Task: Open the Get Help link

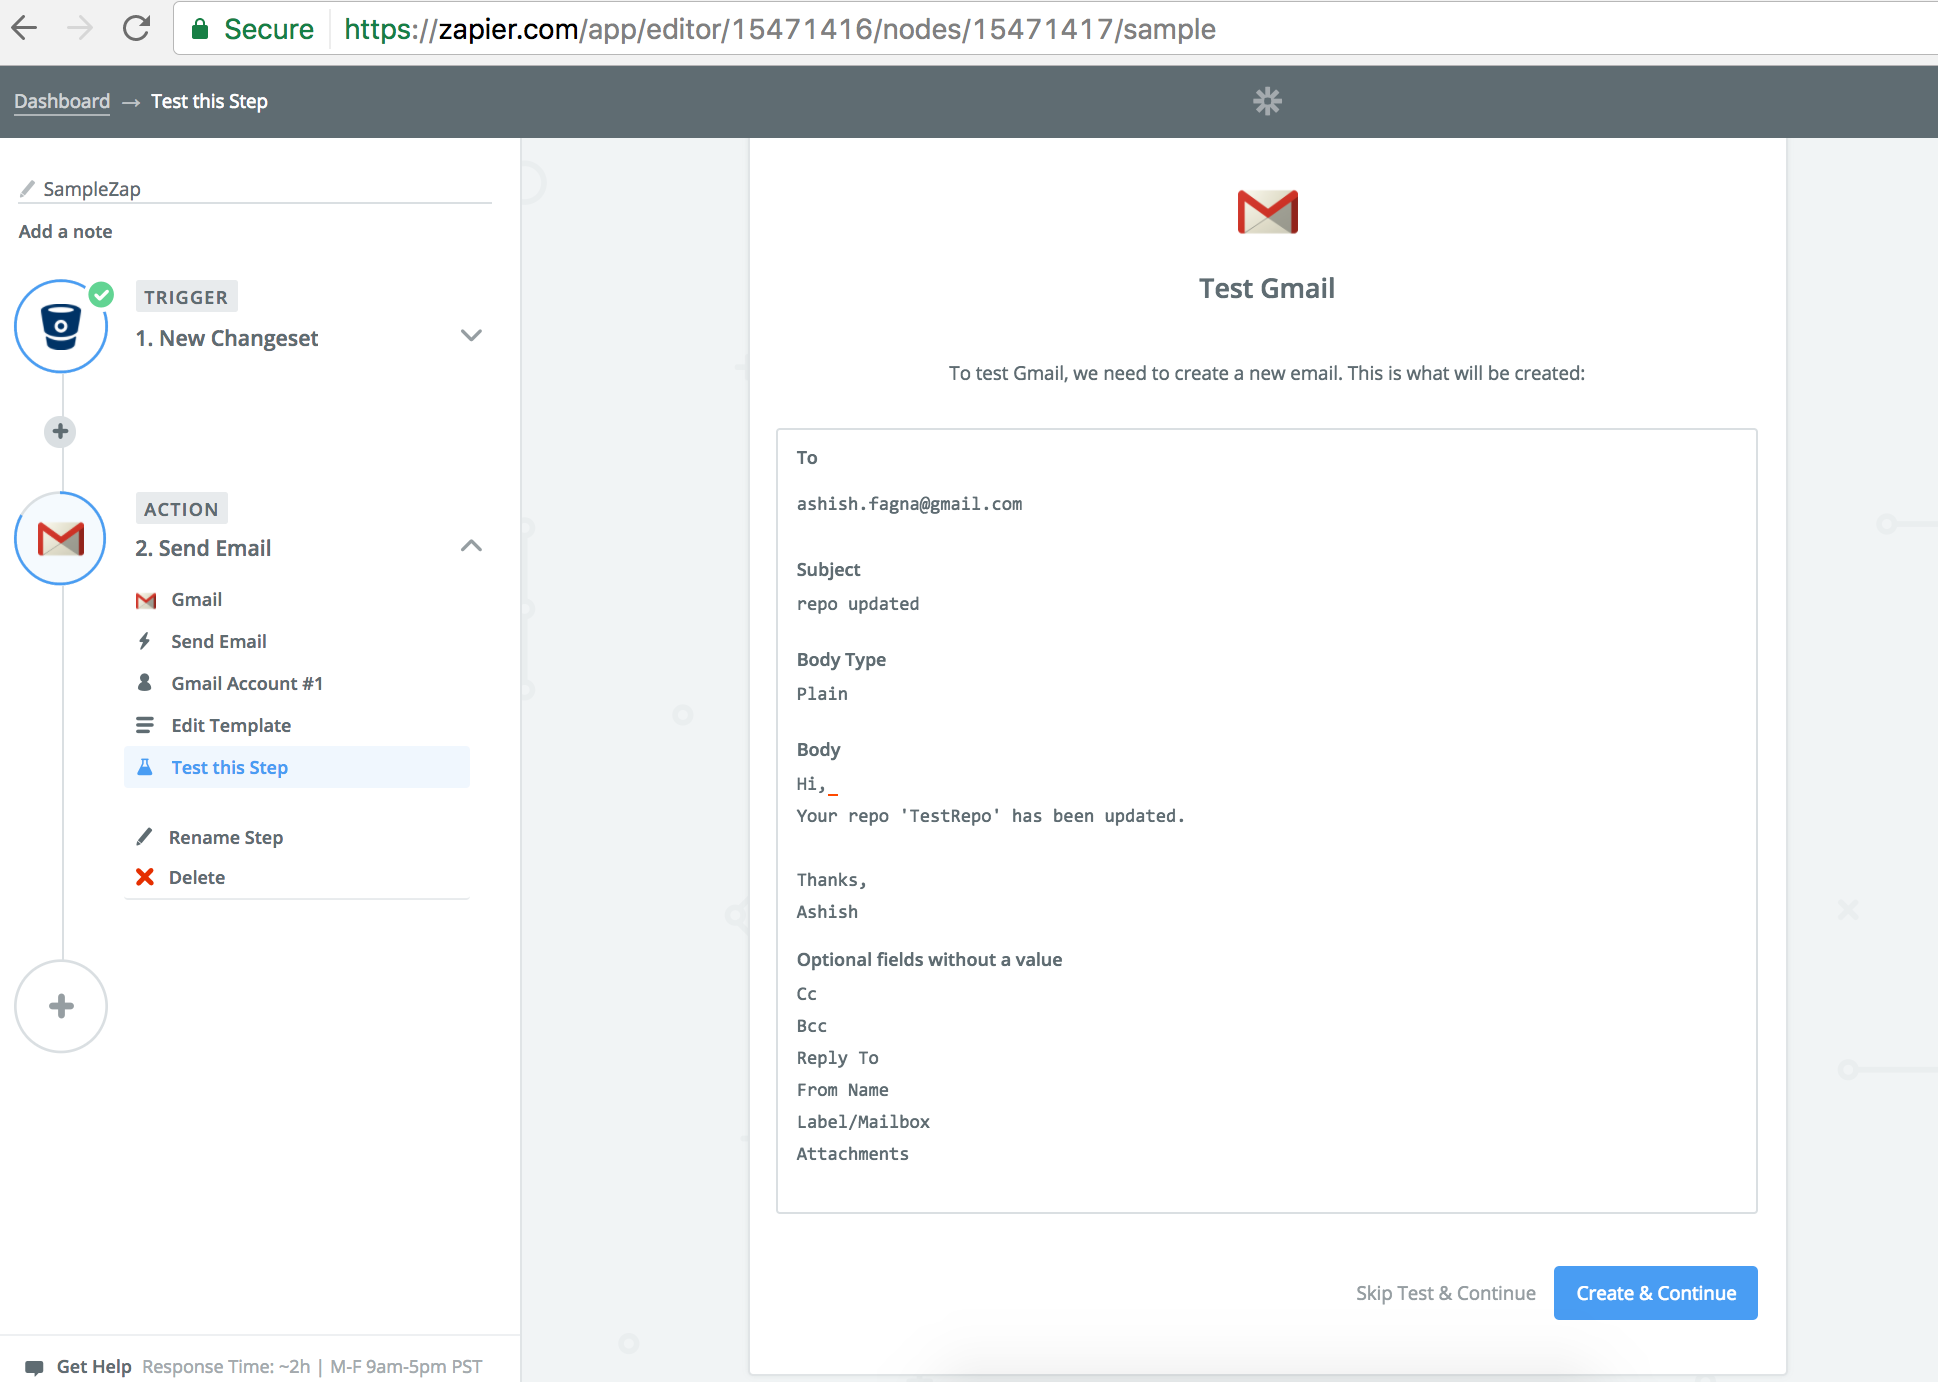Action: pos(94,1366)
